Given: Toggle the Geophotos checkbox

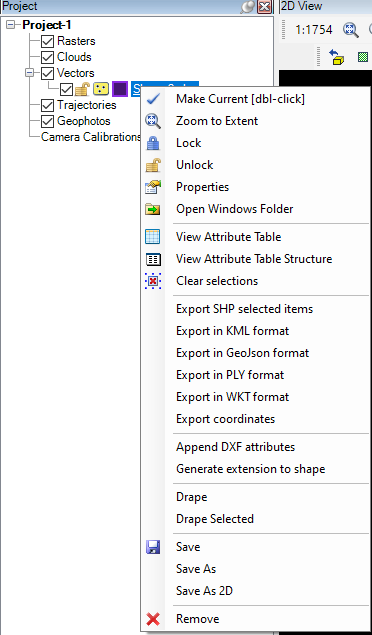Looking at the screenshot, I should point(48,121).
